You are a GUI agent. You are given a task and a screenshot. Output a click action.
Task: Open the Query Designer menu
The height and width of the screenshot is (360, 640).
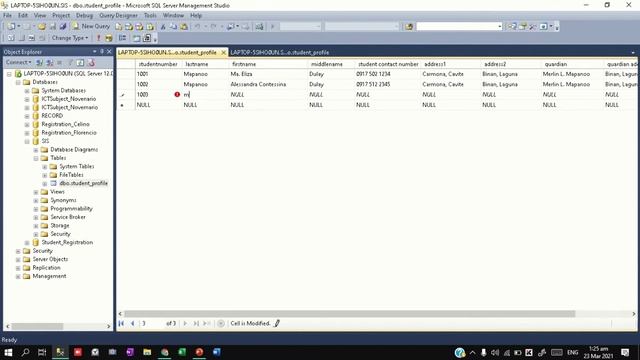(x=118, y=16)
